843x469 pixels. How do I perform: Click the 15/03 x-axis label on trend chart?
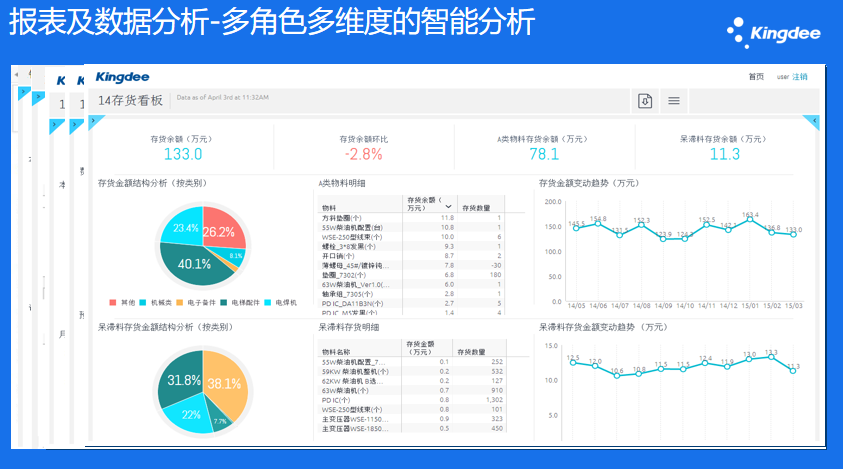(794, 305)
